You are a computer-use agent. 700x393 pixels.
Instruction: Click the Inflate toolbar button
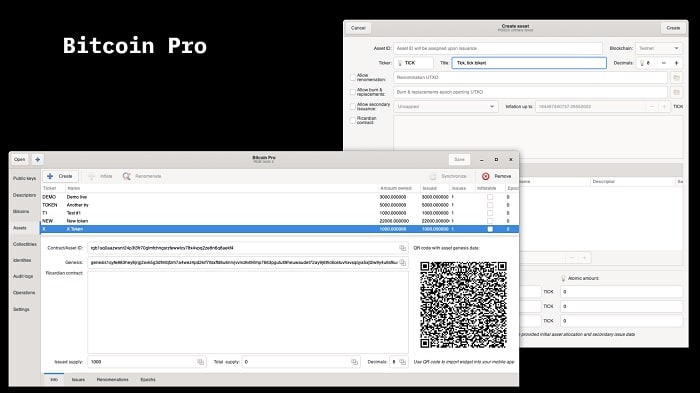100,176
